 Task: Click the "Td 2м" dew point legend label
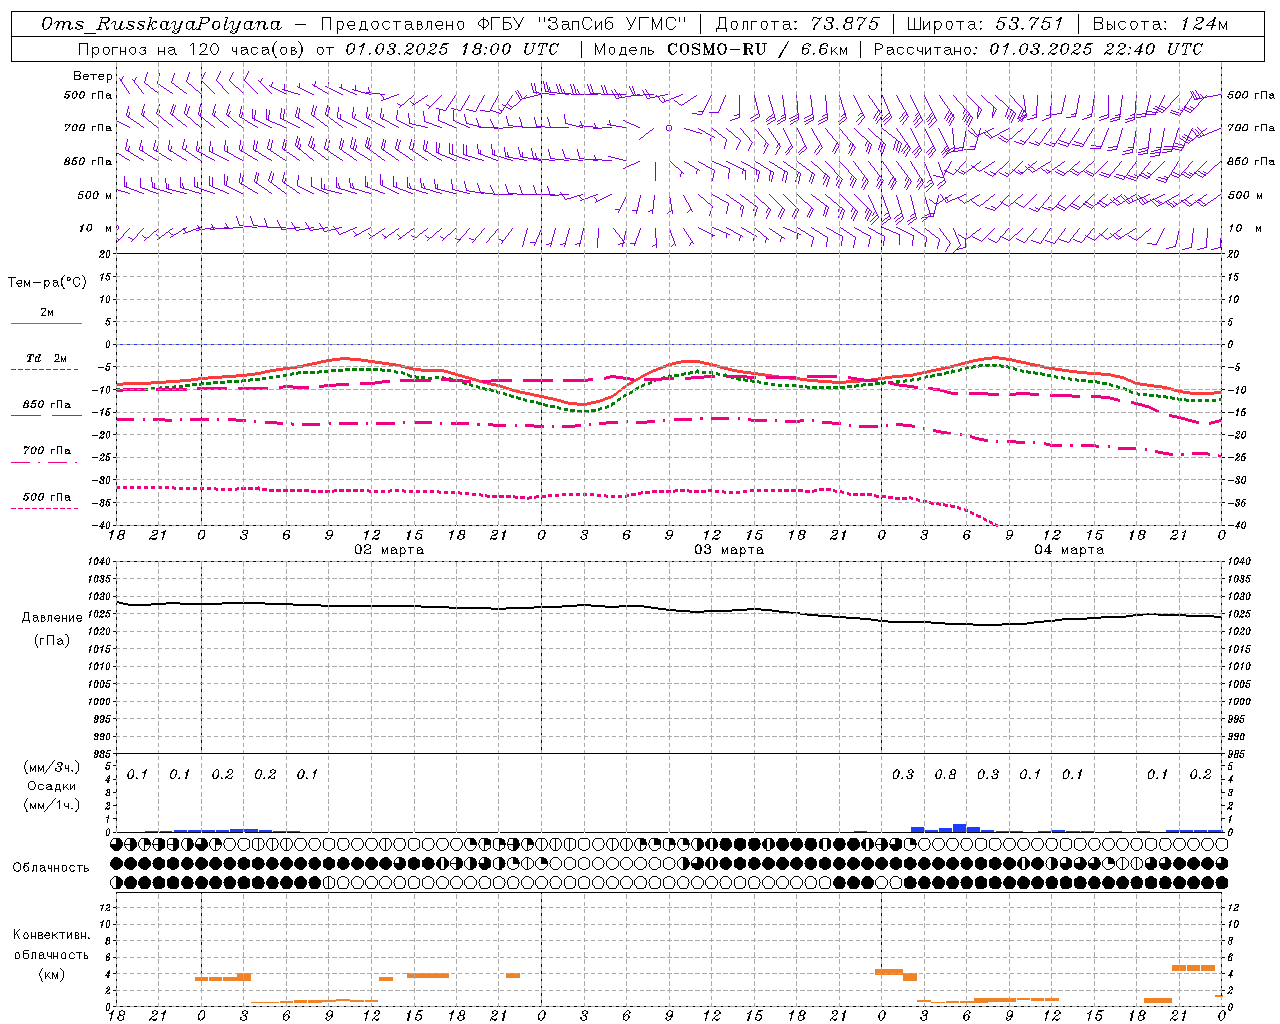coord(47,358)
